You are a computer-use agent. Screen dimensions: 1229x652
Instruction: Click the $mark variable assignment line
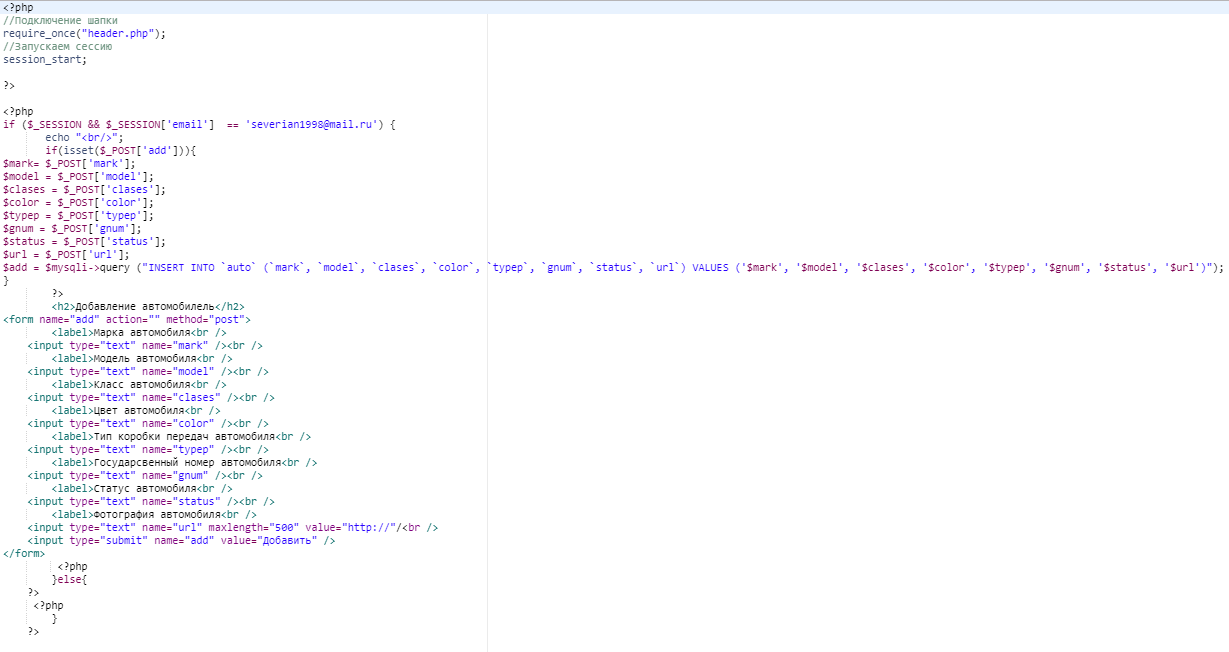click(68, 163)
